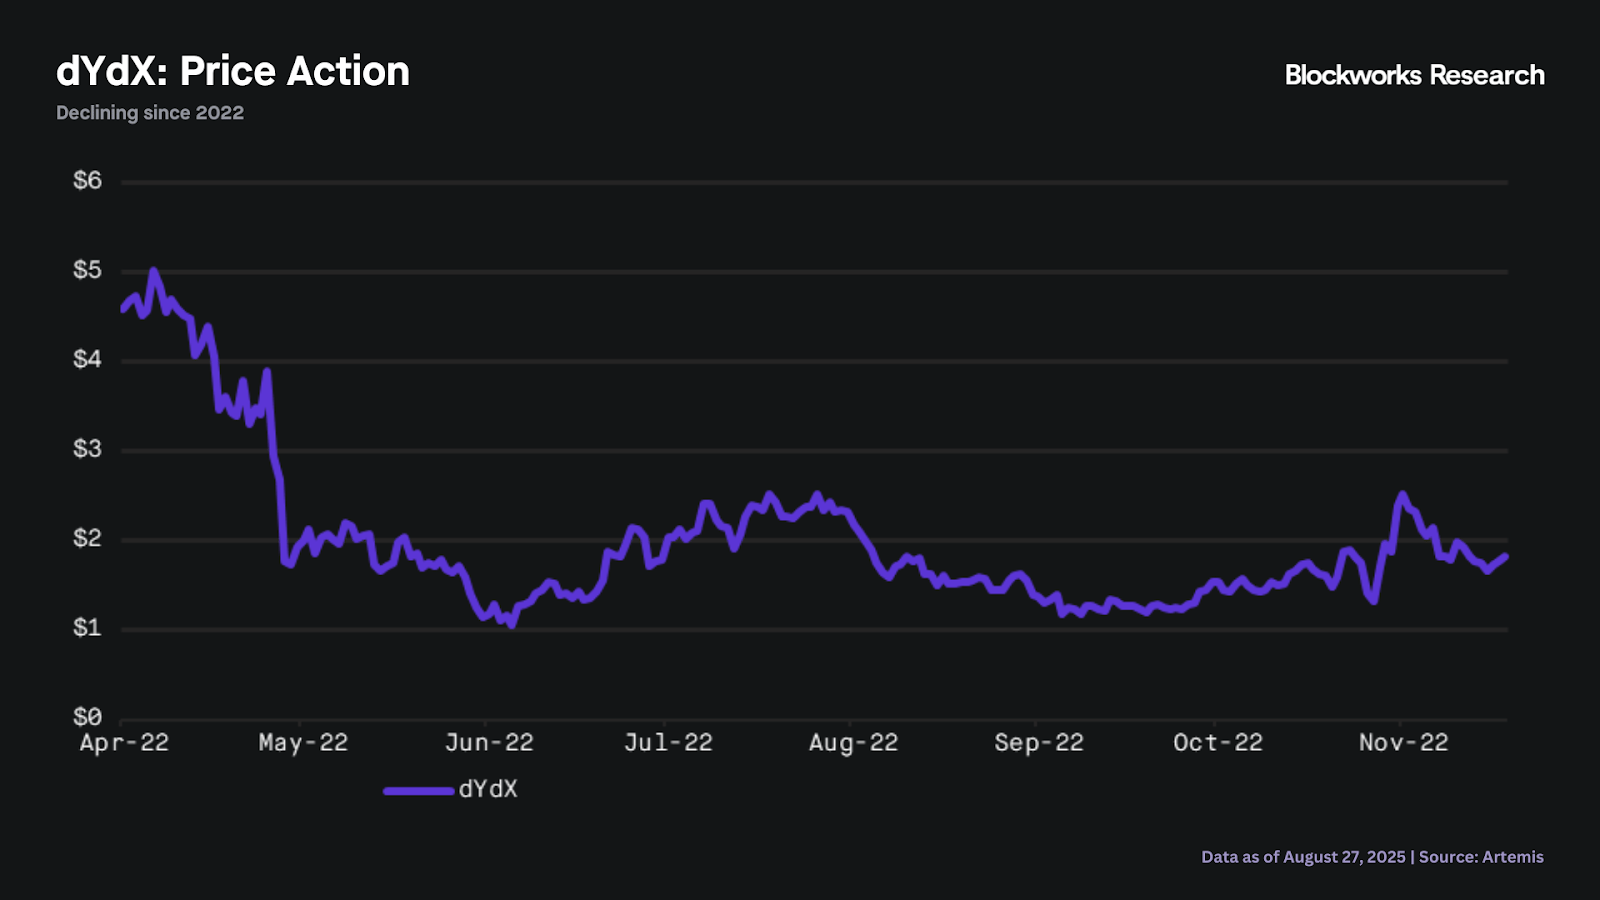
Task: Click the 'Data as of August 27, 2025' footnote
Action: tap(1303, 857)
